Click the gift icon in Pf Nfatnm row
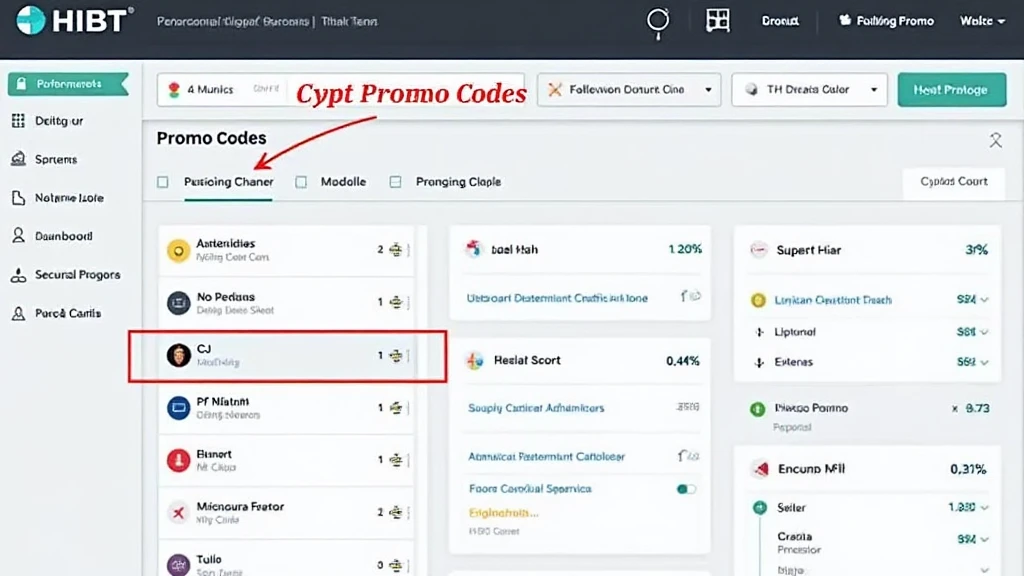The height and width of the screenshot is (576, 1024). 396,408
